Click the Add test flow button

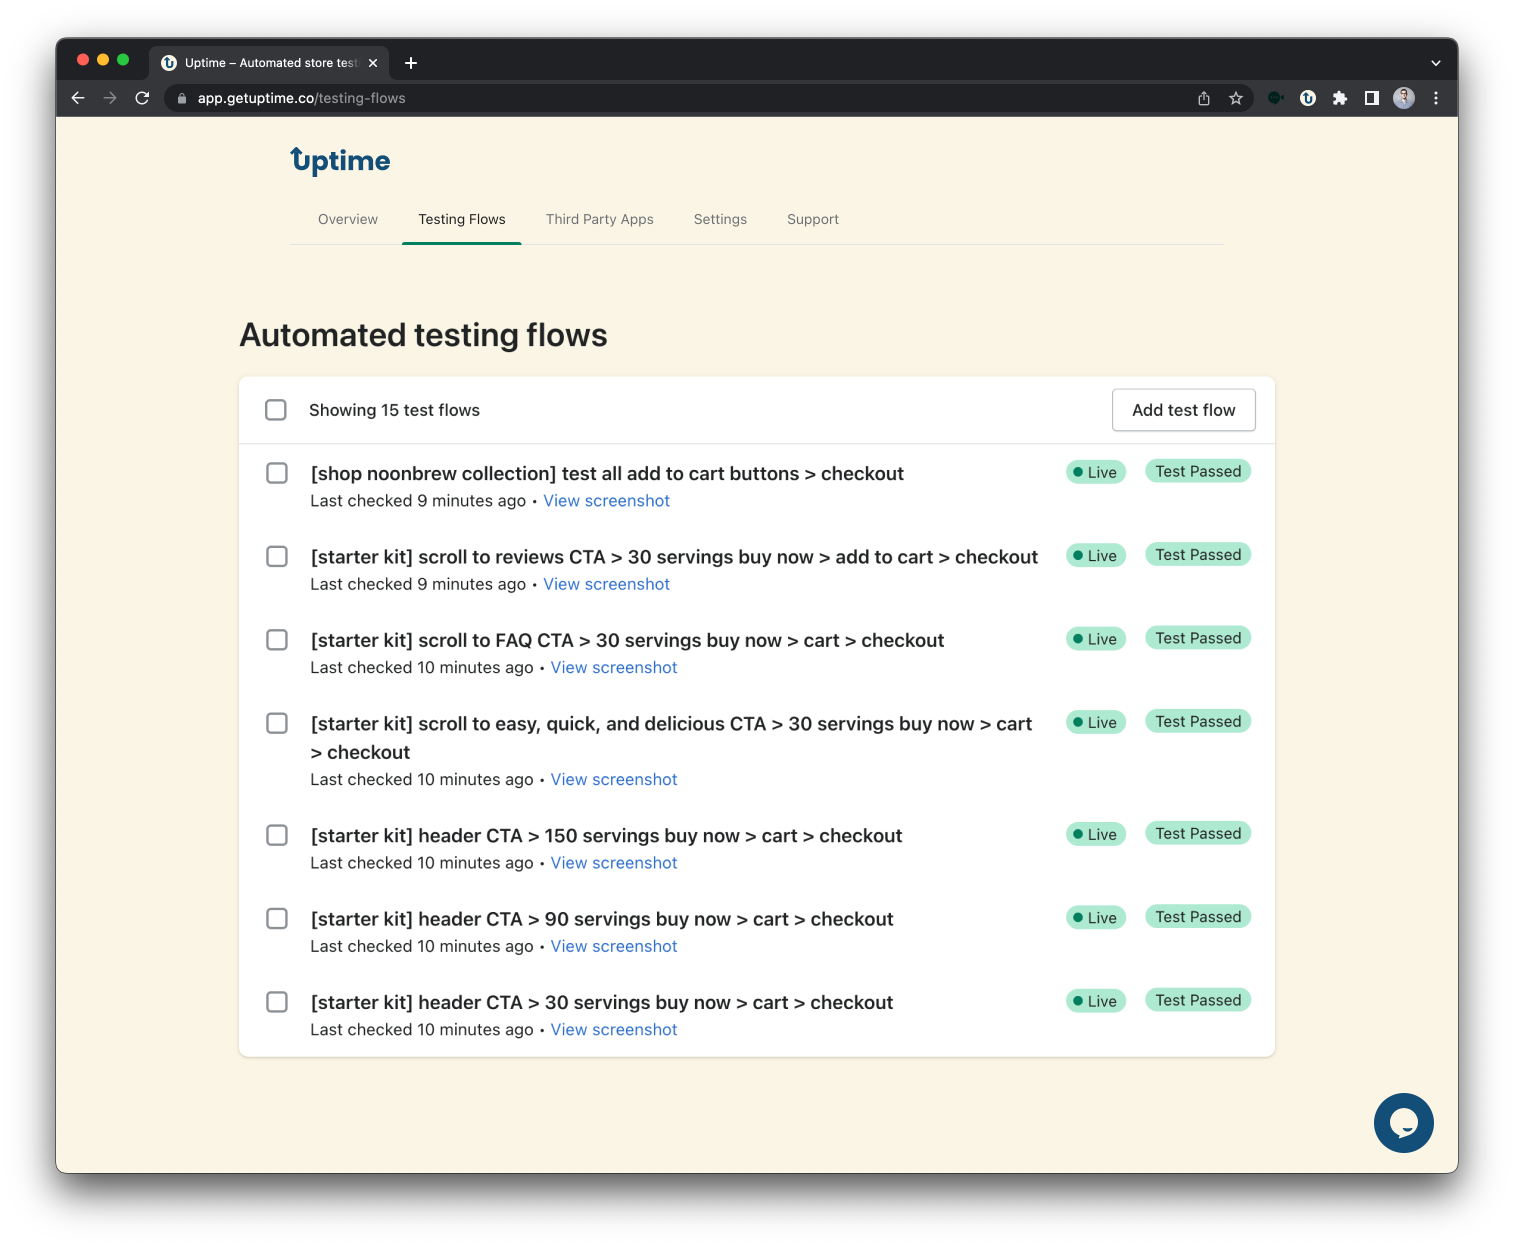click(1184, 410)
